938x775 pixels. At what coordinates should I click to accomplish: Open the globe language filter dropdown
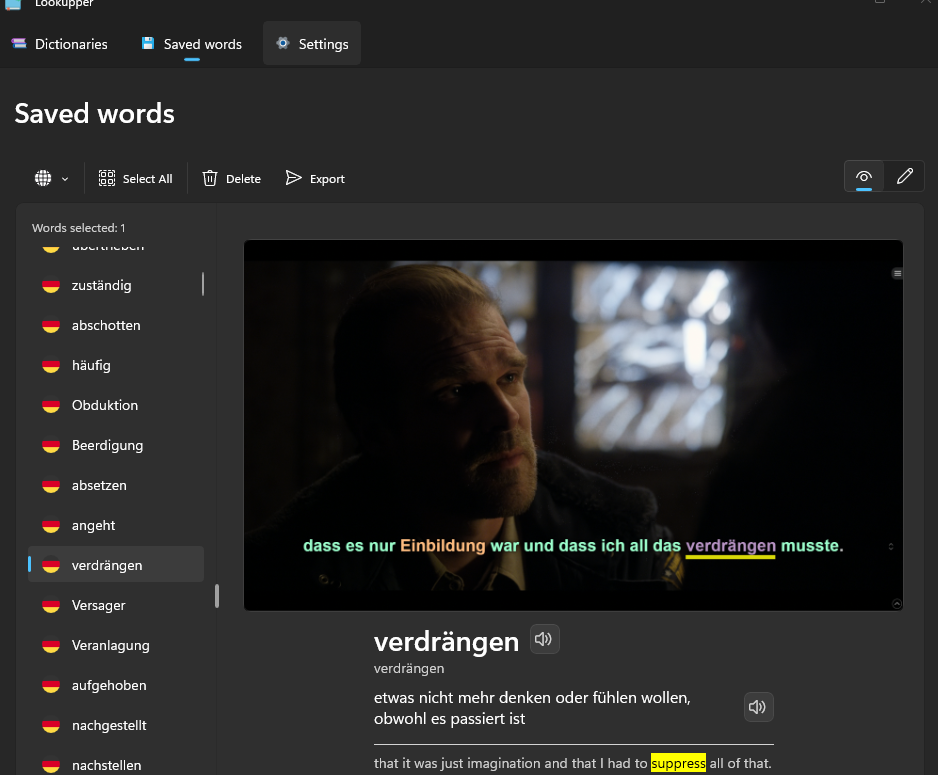coord(51,178)
